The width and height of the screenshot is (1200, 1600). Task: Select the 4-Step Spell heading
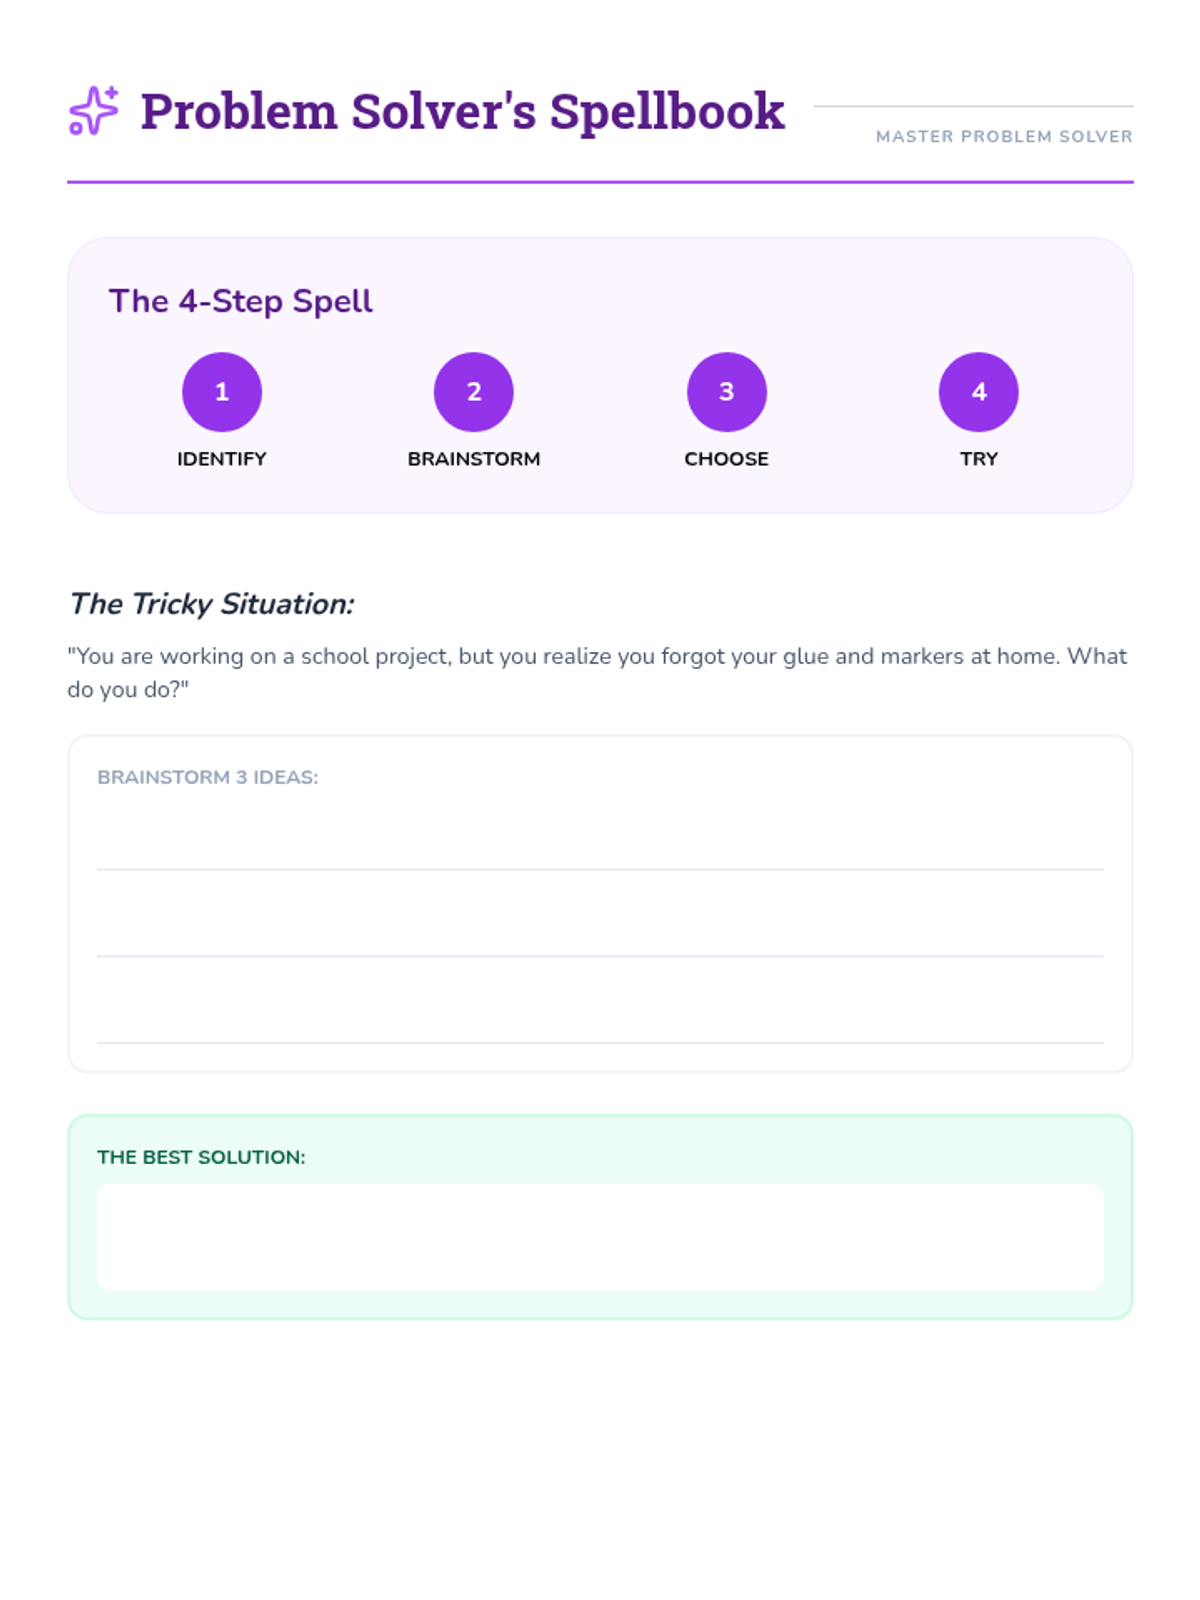[241, 301]
